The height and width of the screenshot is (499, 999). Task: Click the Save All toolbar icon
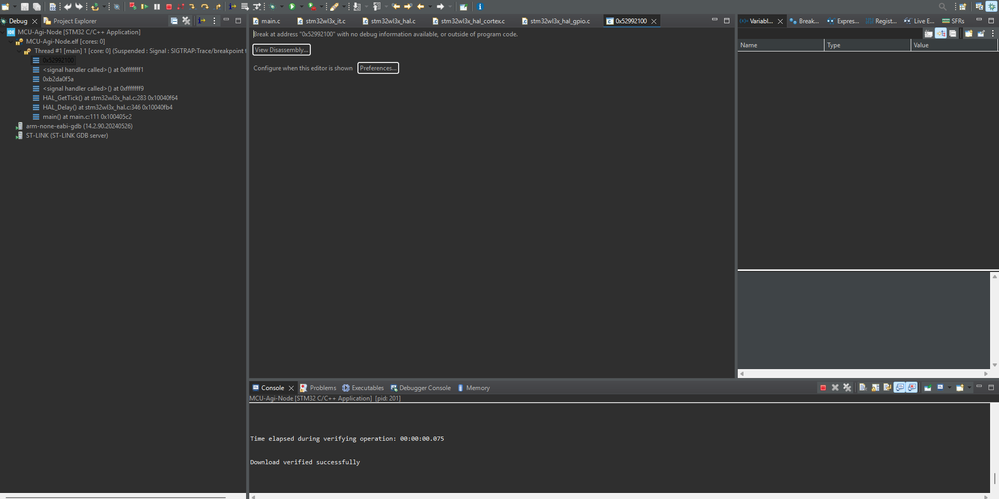[x=37, y=6]
